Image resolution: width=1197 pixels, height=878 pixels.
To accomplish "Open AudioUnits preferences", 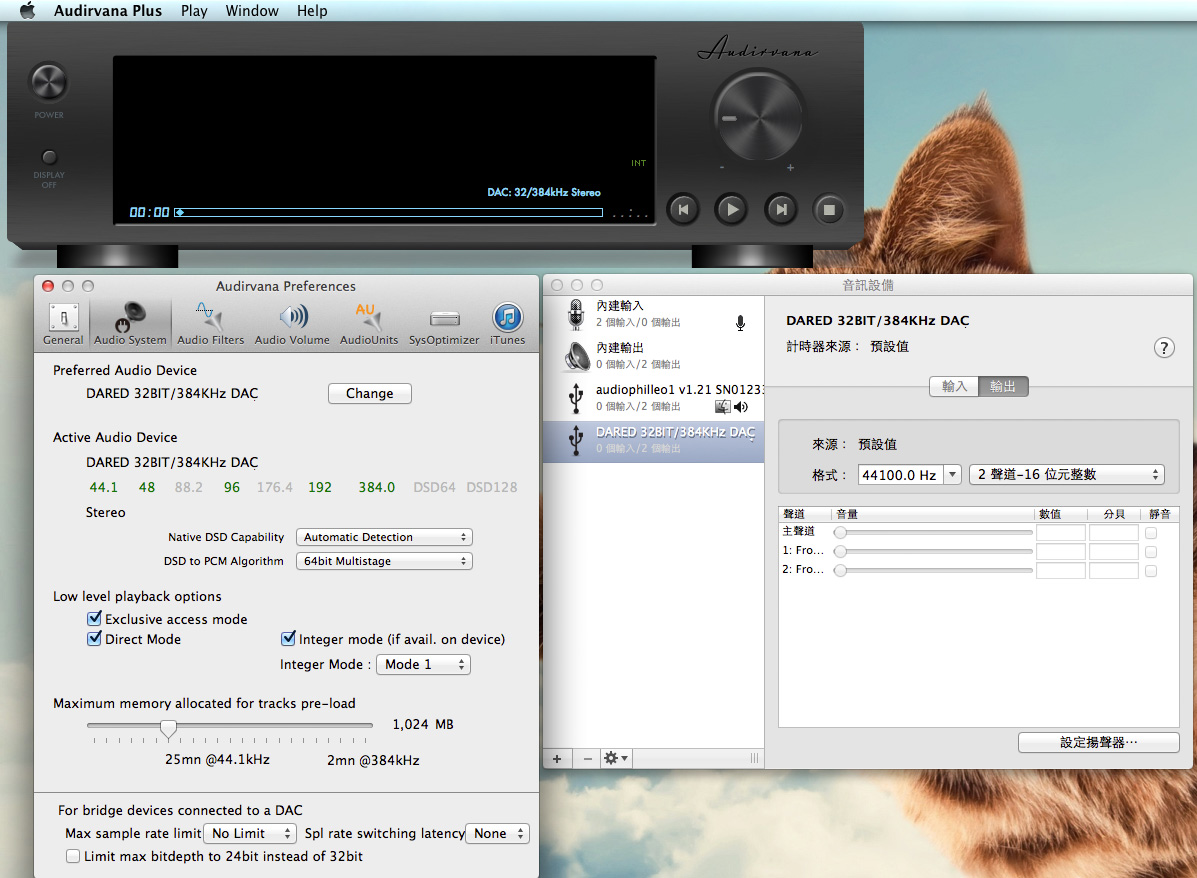I will tap(369, 324).
